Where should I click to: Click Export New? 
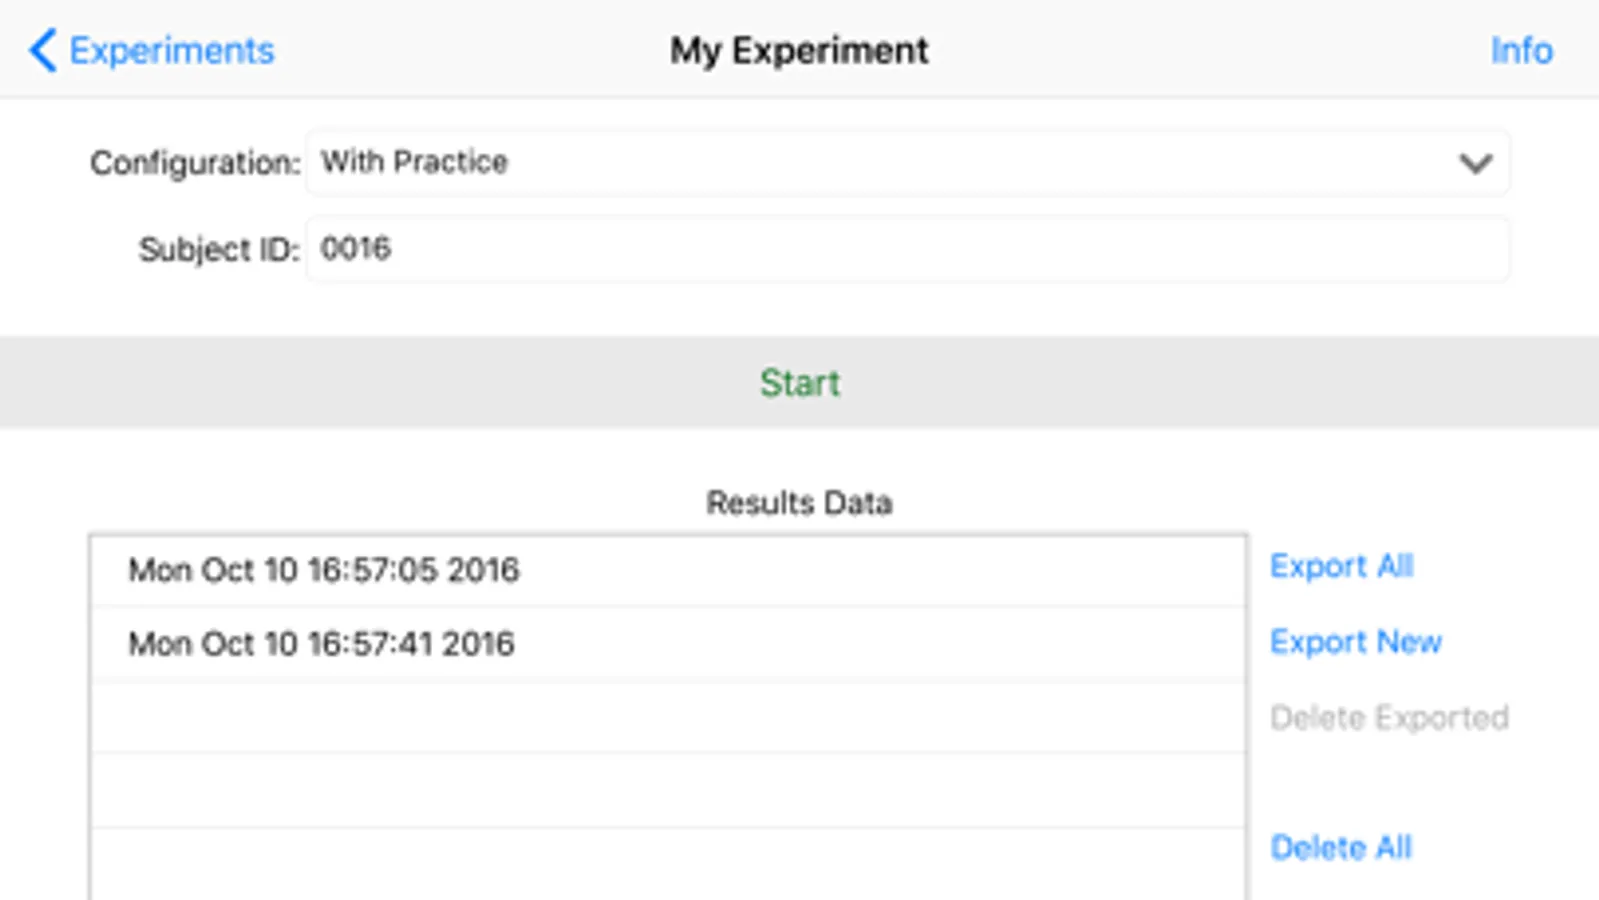[1355, 642]
